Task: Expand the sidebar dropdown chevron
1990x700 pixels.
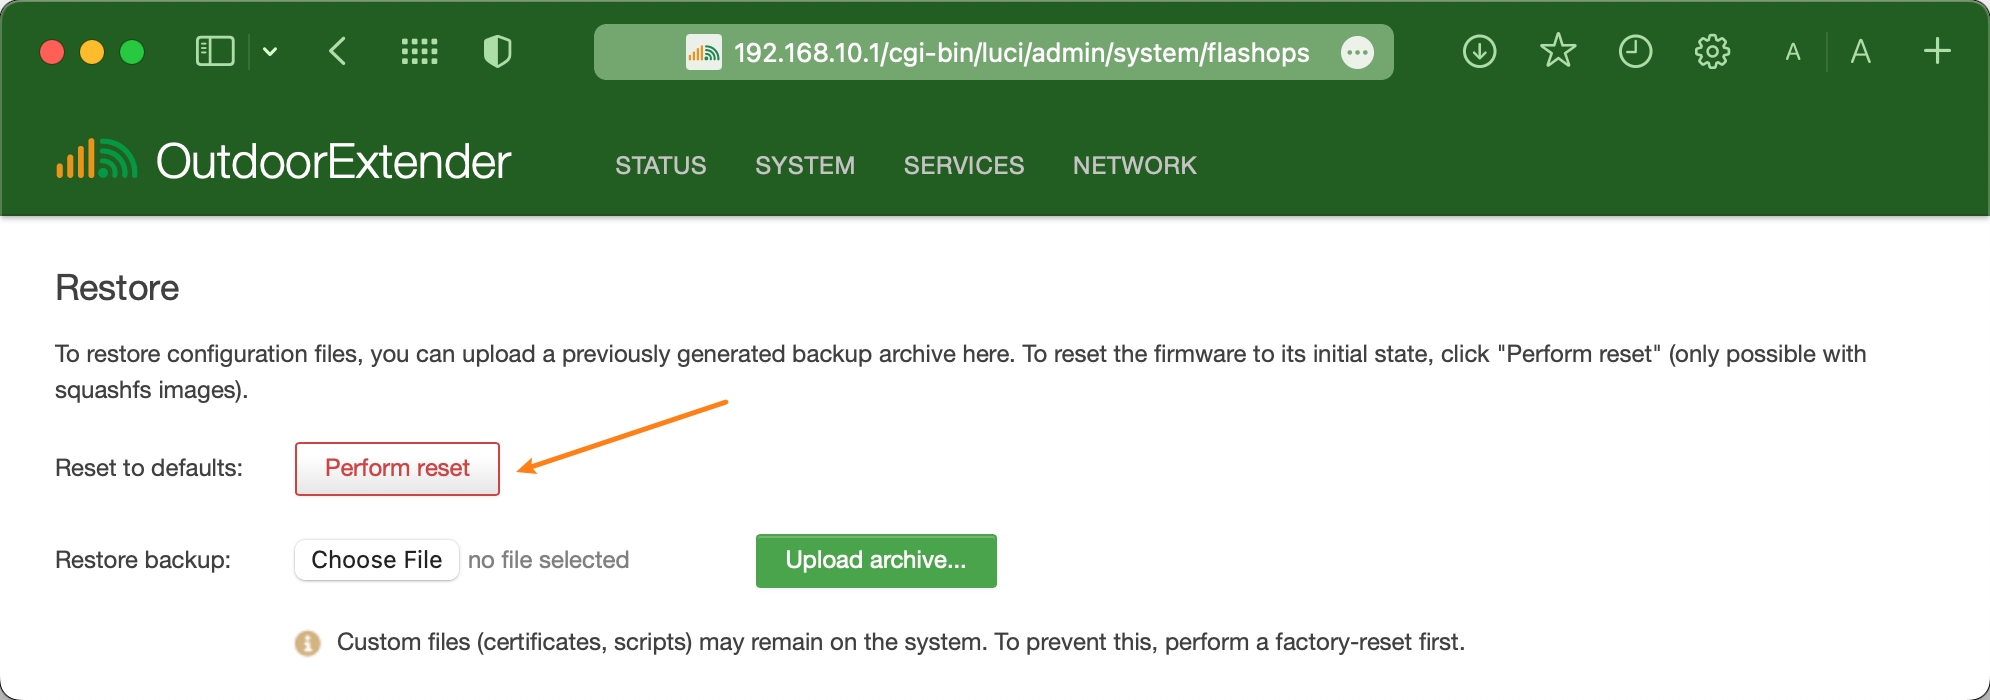Action: pyautogui.click(x=270, y=52)
